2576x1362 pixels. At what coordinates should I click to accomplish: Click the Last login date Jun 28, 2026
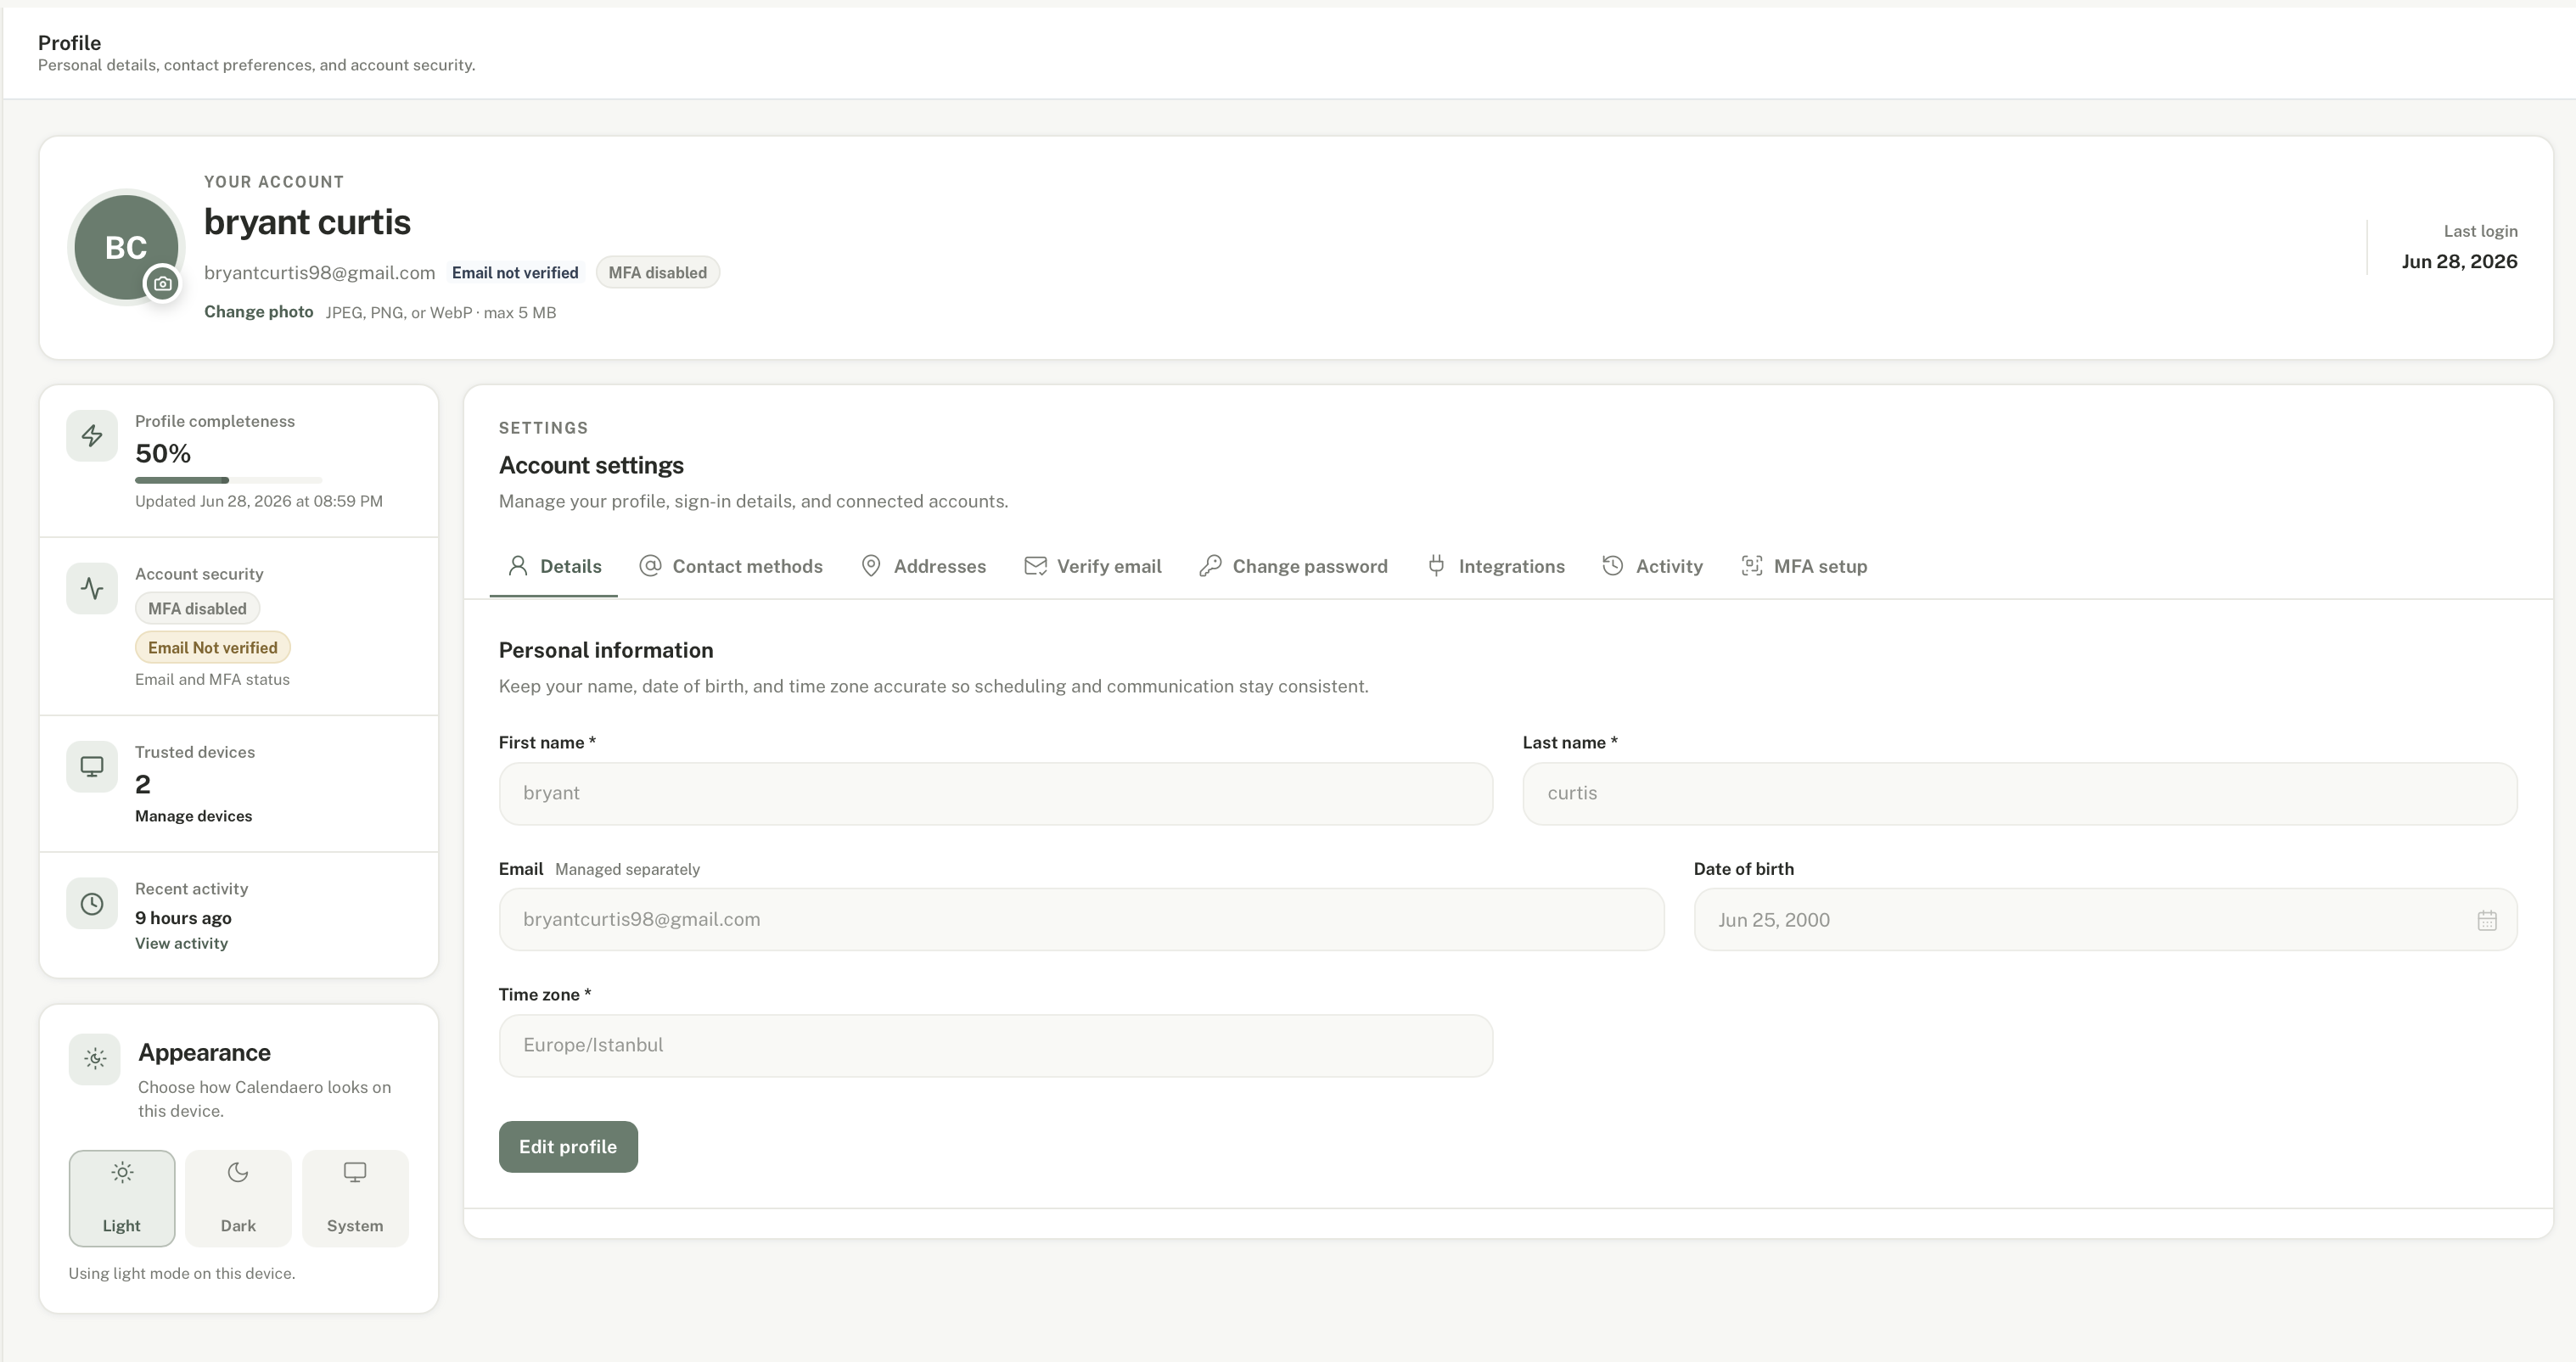point(2459,262)
